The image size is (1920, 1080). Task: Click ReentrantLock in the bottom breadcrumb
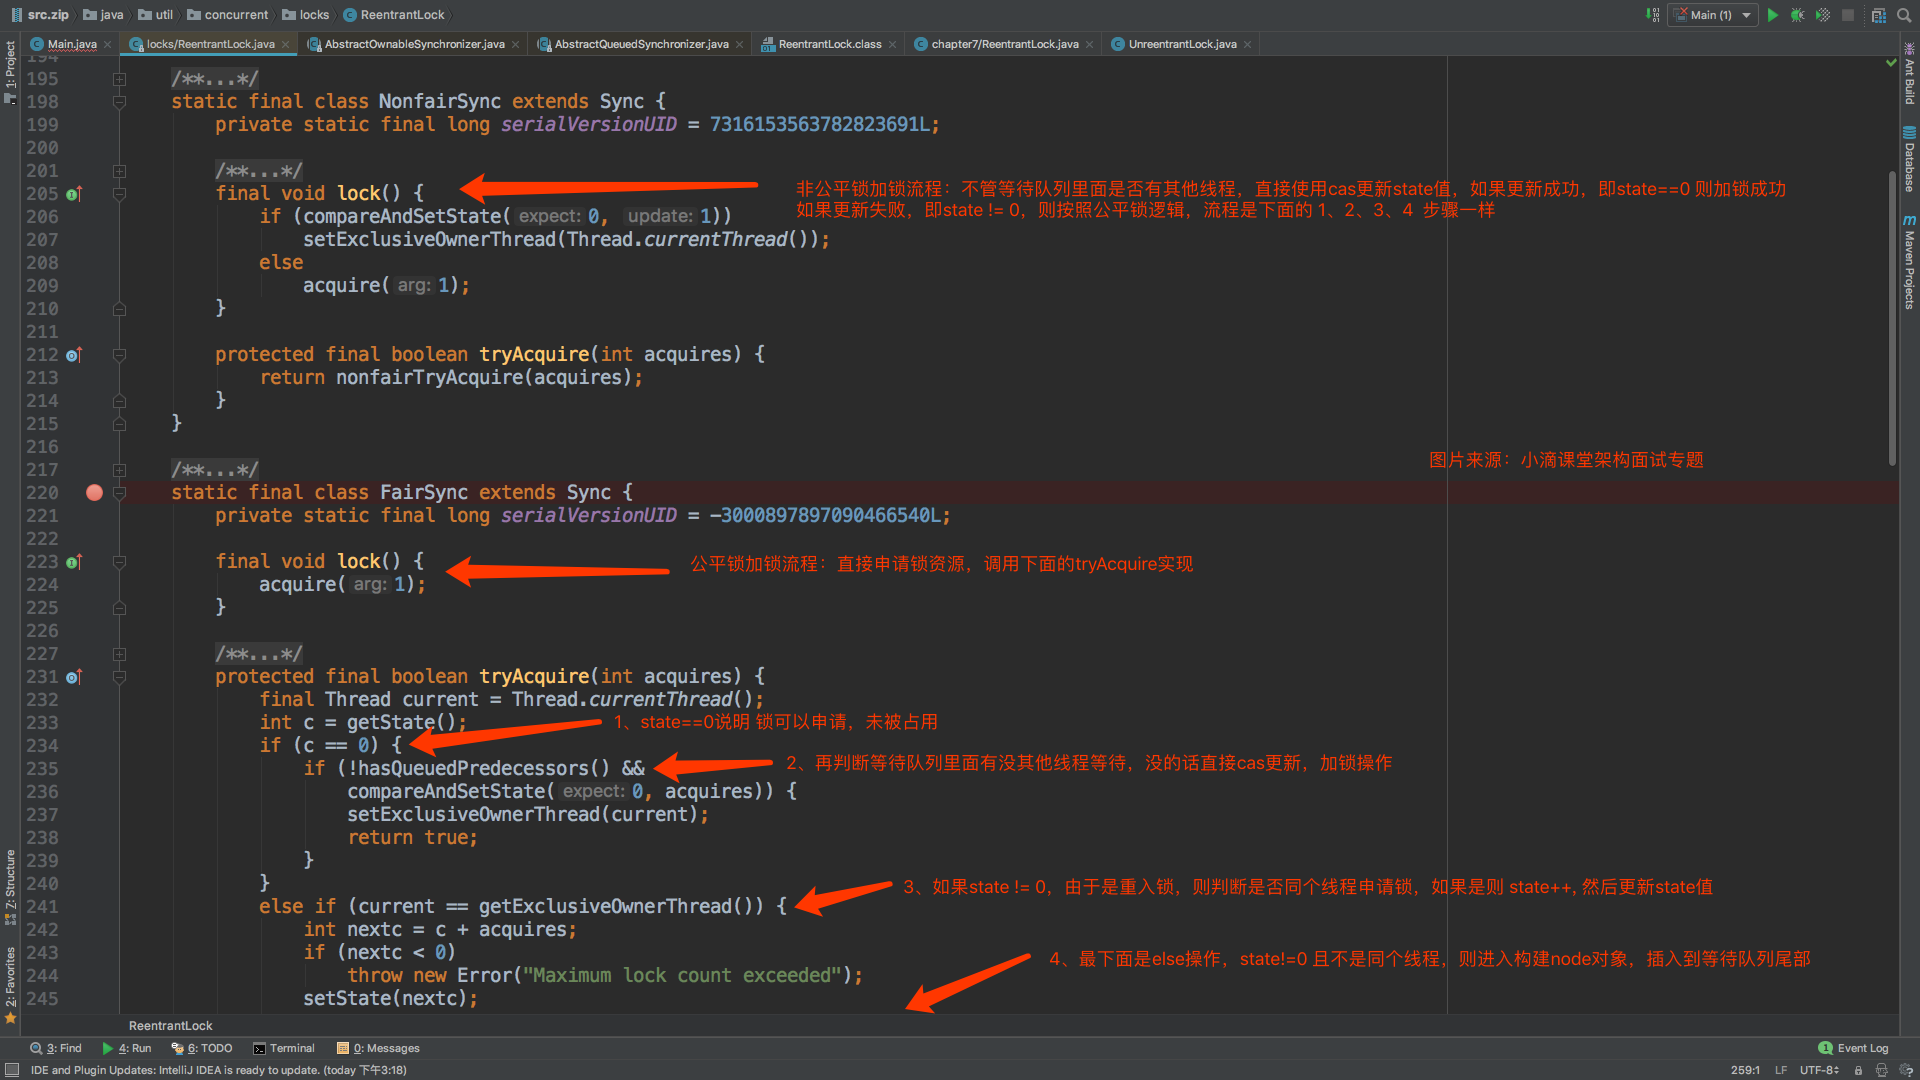[171, 1026]
